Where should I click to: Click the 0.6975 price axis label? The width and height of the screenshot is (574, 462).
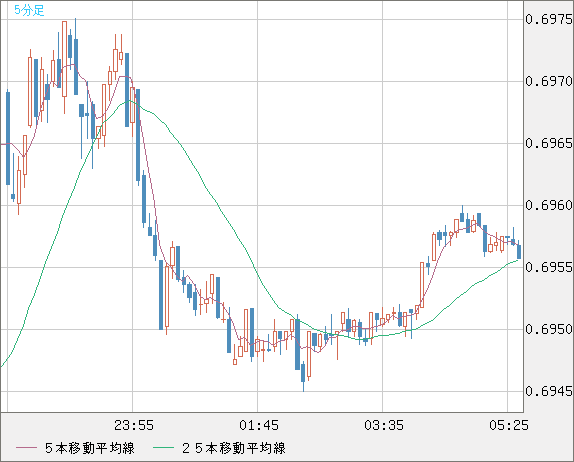click(549, 19)
